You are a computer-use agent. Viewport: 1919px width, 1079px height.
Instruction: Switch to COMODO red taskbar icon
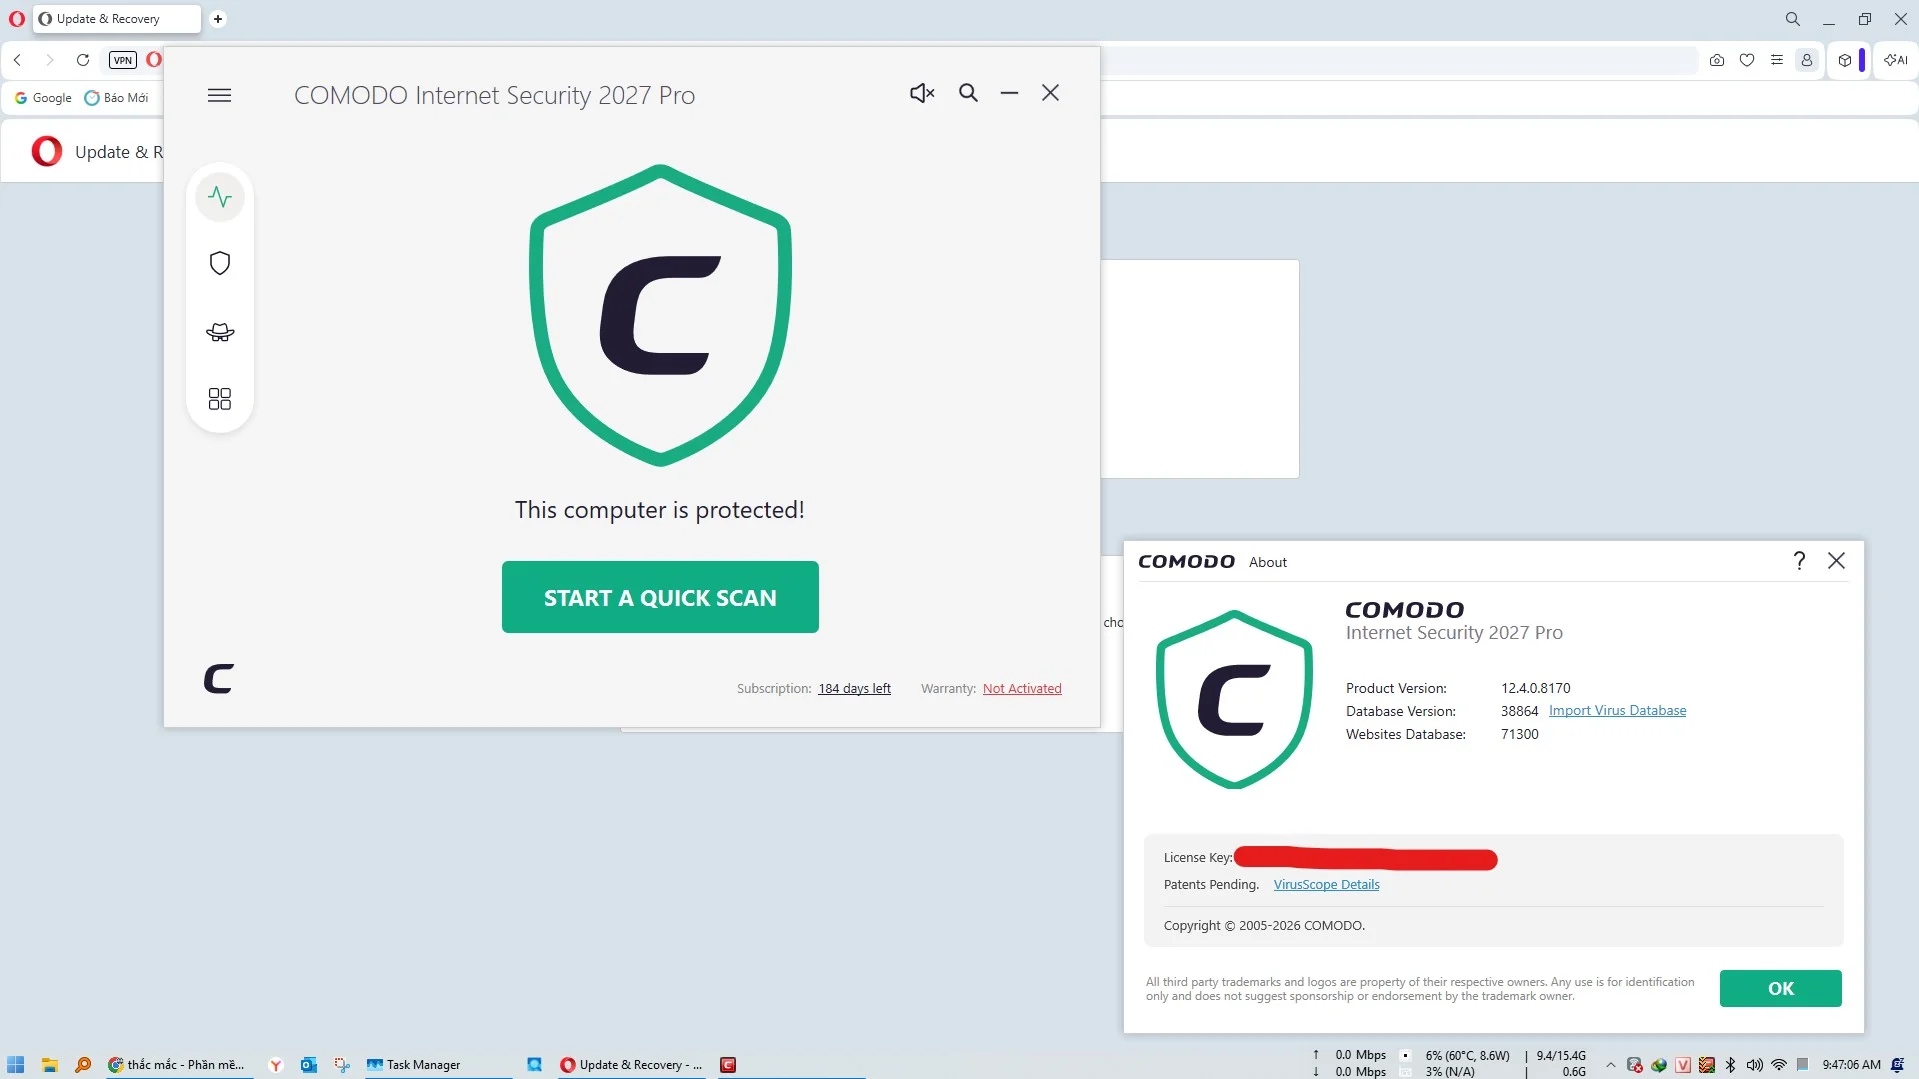tap(728, 1064)
